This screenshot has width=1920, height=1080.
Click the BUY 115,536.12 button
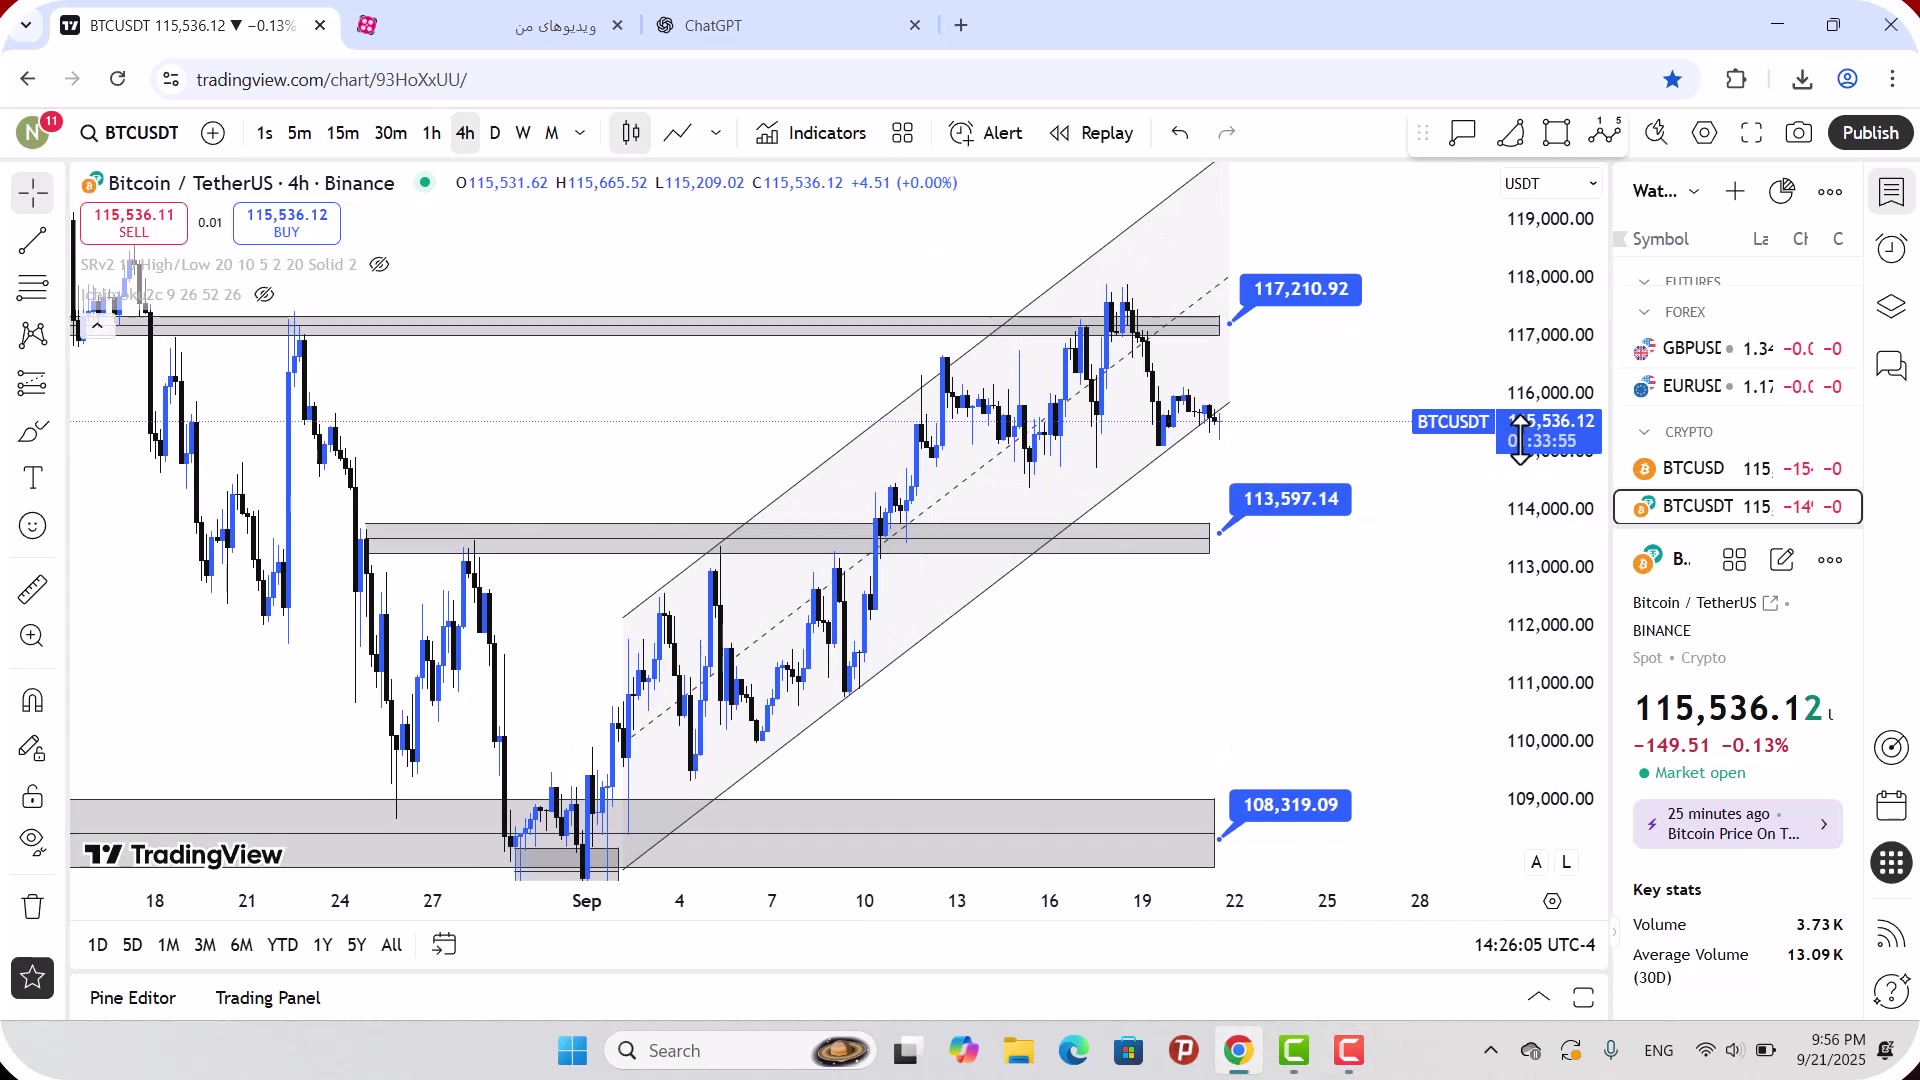pyautogui.click(x=287, y=223)
